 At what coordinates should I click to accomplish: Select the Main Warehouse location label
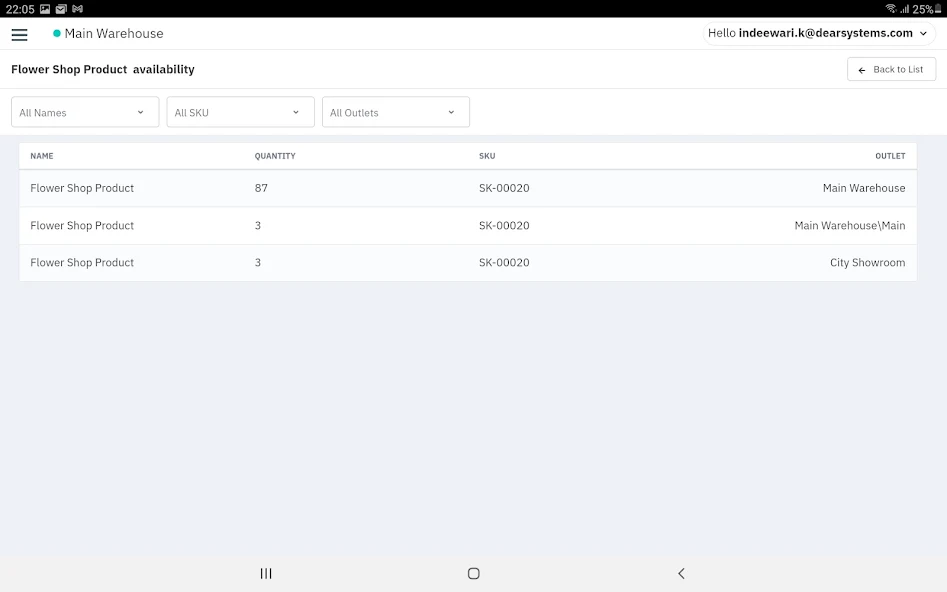point(114,33)
